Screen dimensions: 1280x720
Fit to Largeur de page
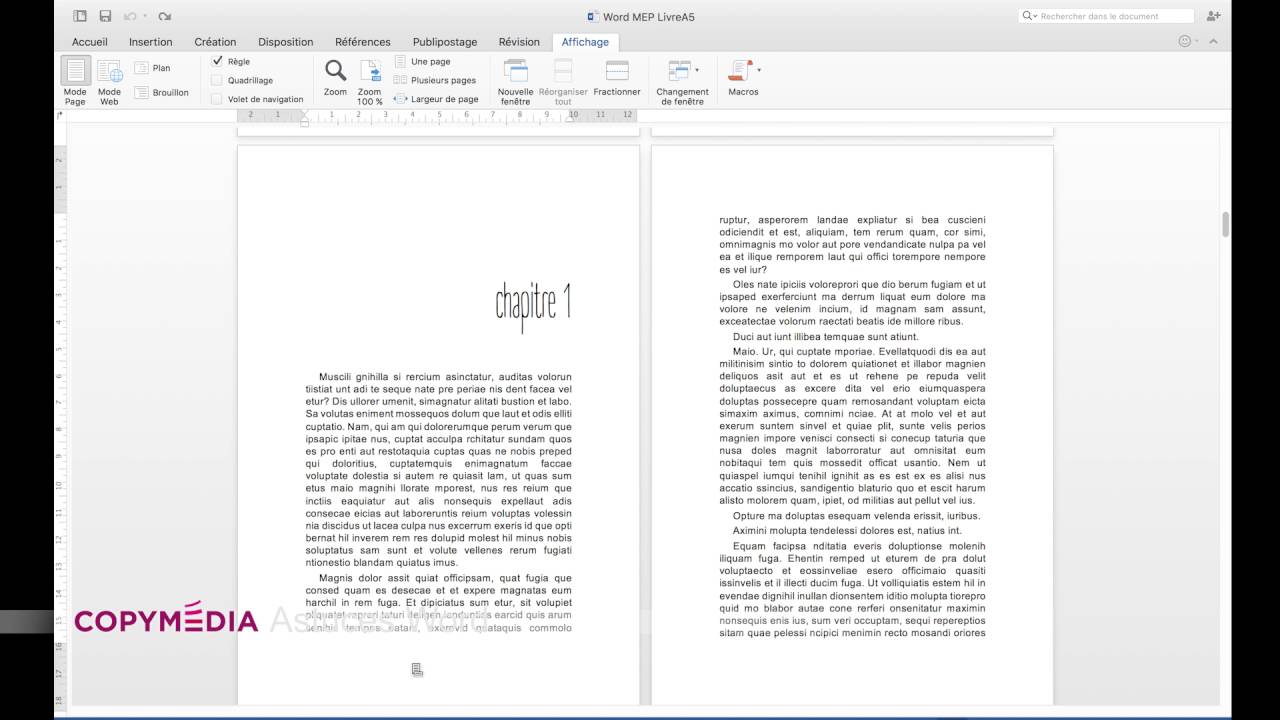(436, 99)
